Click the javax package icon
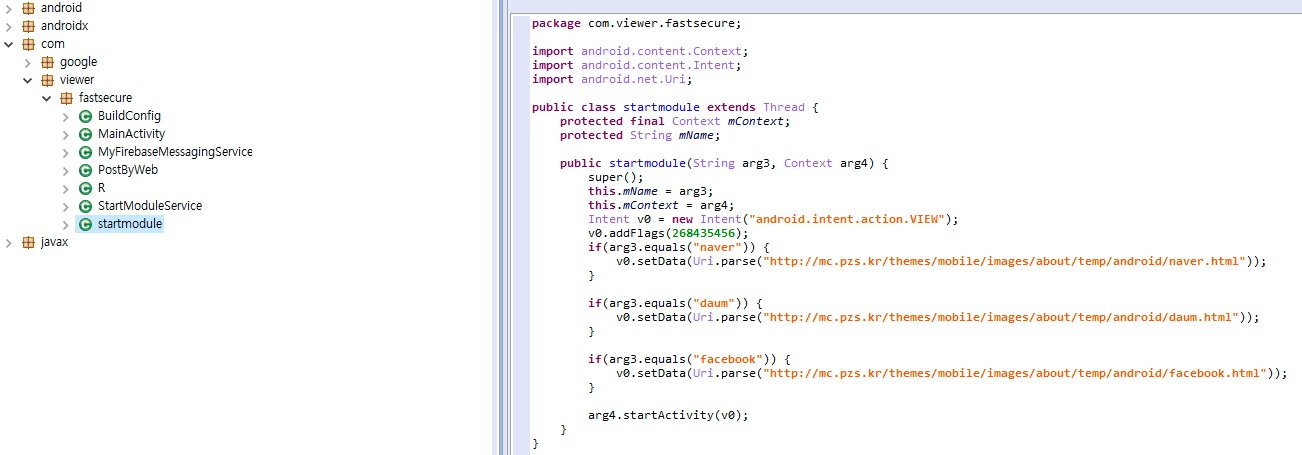Viewport: 1302px width, 455px height. coord(27,242)
